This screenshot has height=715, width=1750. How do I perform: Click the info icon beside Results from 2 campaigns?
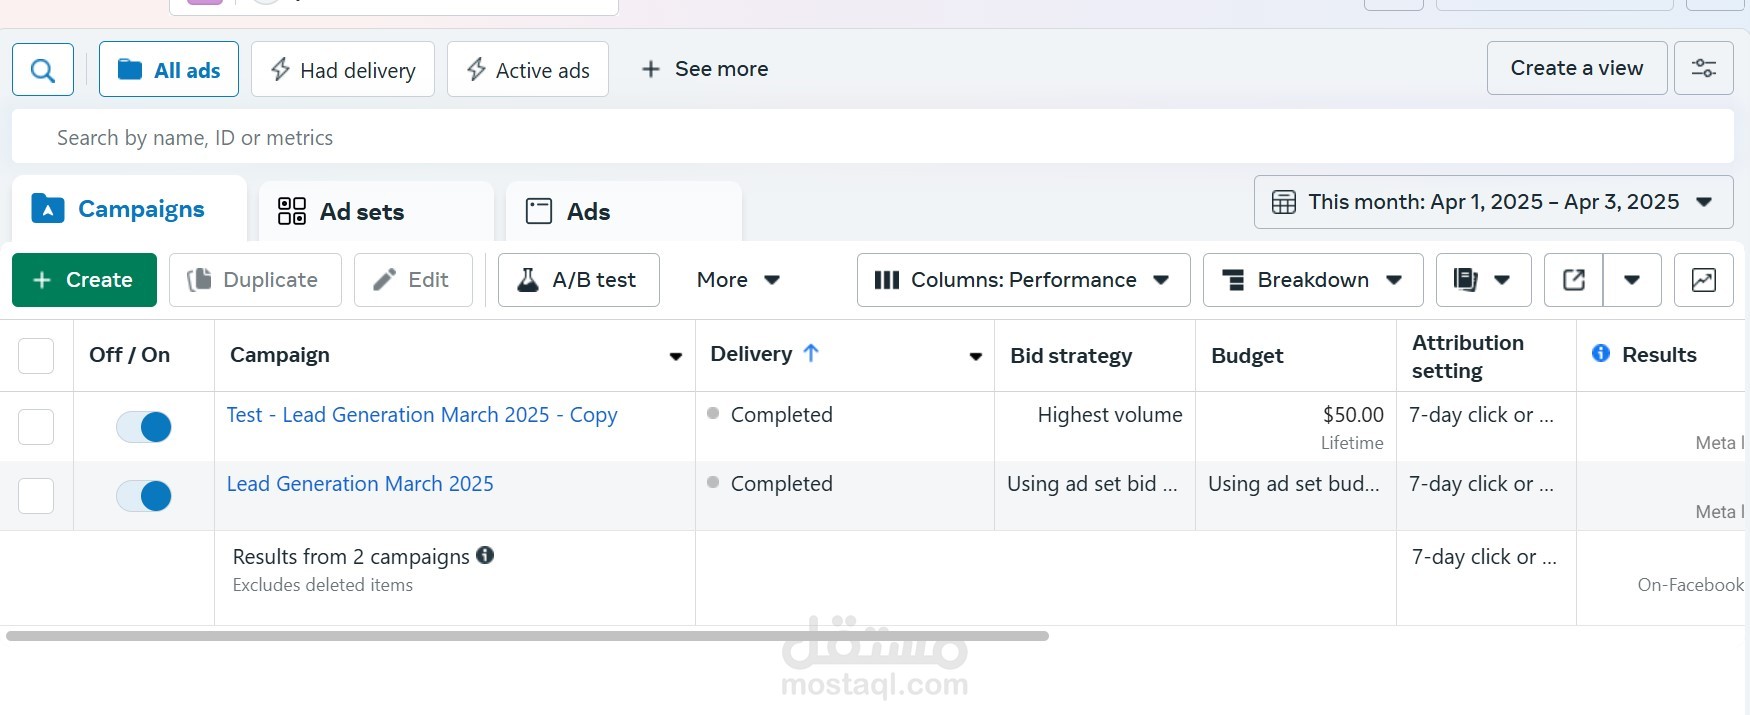point(485,555)
